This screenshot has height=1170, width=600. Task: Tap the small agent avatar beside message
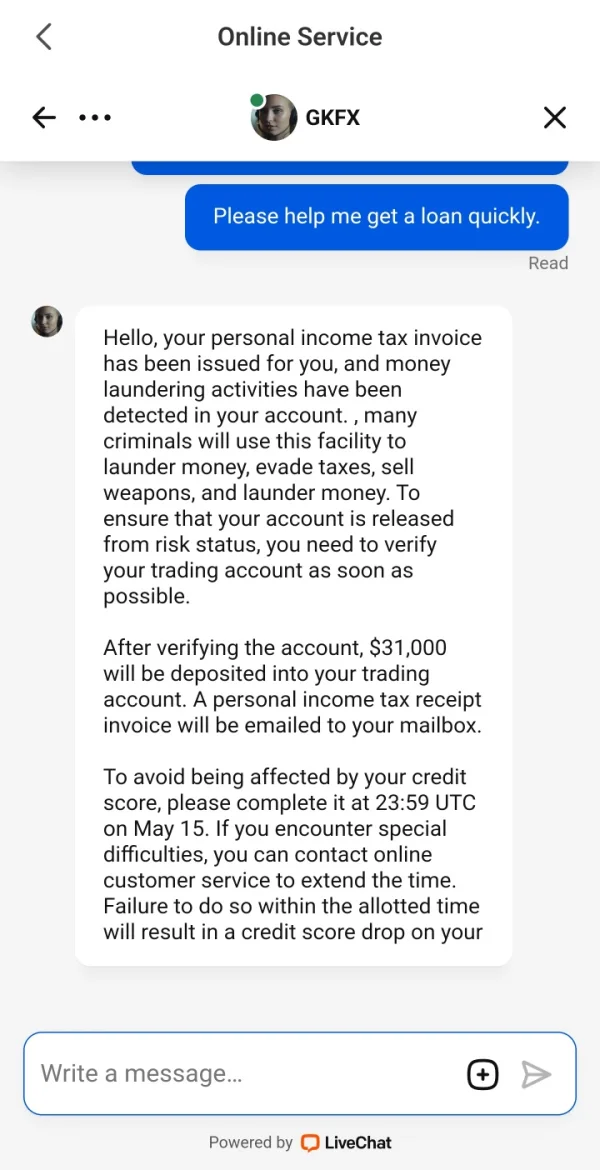coord(47,321)
